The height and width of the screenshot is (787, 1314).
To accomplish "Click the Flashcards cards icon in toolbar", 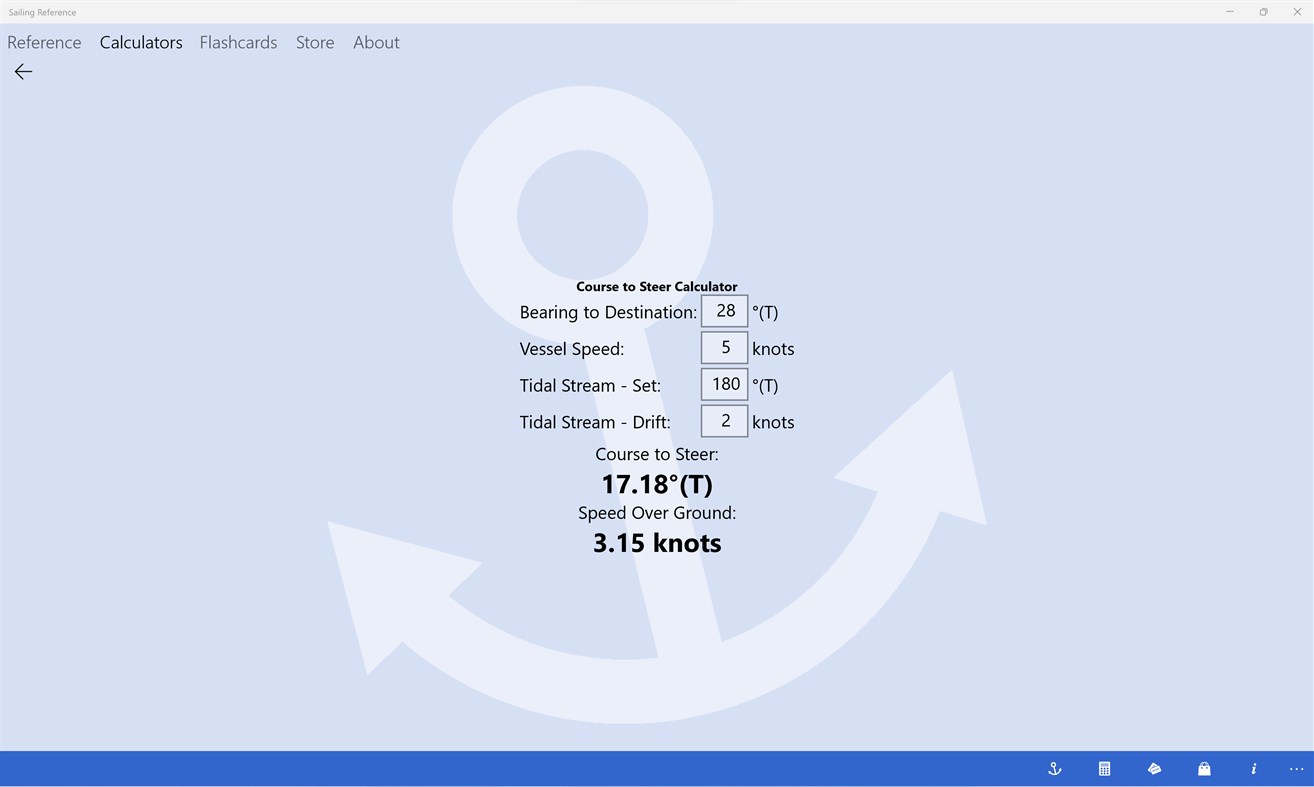I will point(1154,768).
